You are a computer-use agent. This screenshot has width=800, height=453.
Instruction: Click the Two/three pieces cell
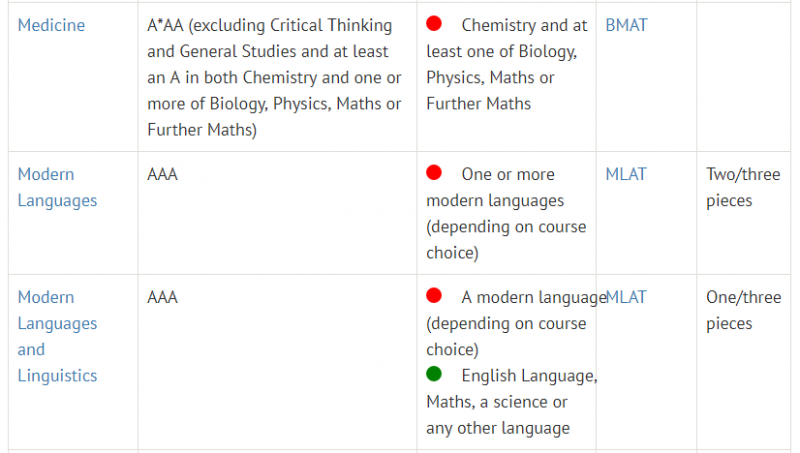743,187
